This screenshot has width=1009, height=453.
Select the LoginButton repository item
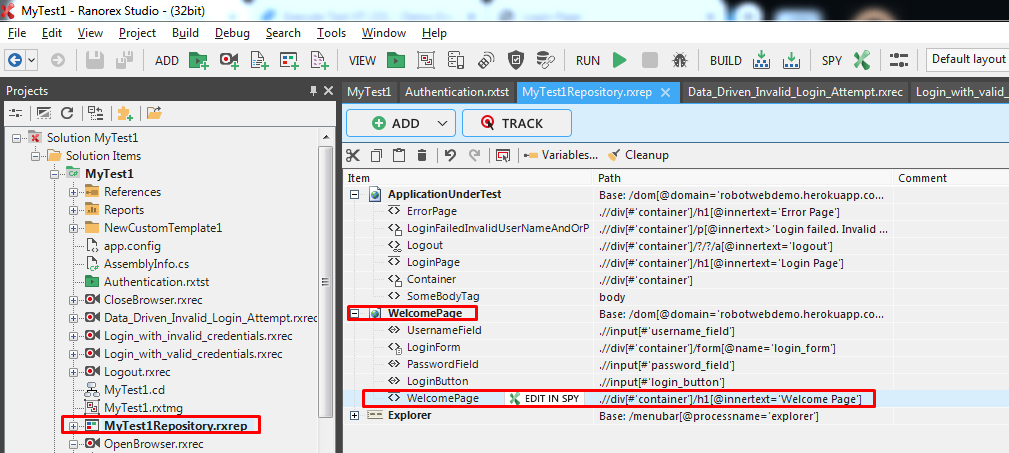coord(436,382)
